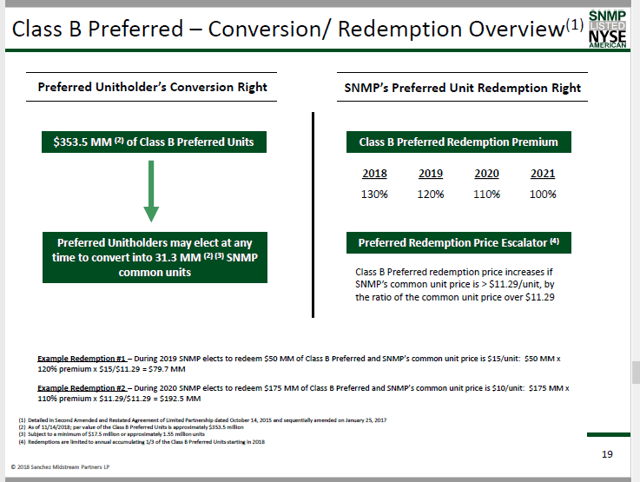
Task: Click the '© 2018 Sanchez Midstream Partners LP' copyright text
Action: click(x=60, y=467)
